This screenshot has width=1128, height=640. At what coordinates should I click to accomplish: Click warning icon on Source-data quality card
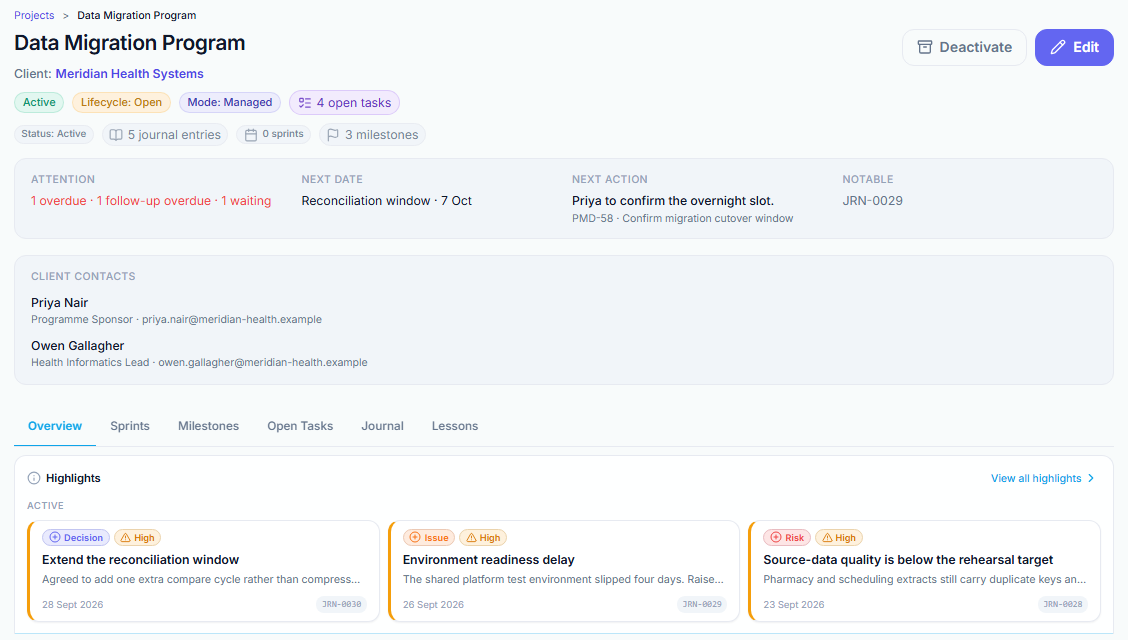(x=827, y=538)
